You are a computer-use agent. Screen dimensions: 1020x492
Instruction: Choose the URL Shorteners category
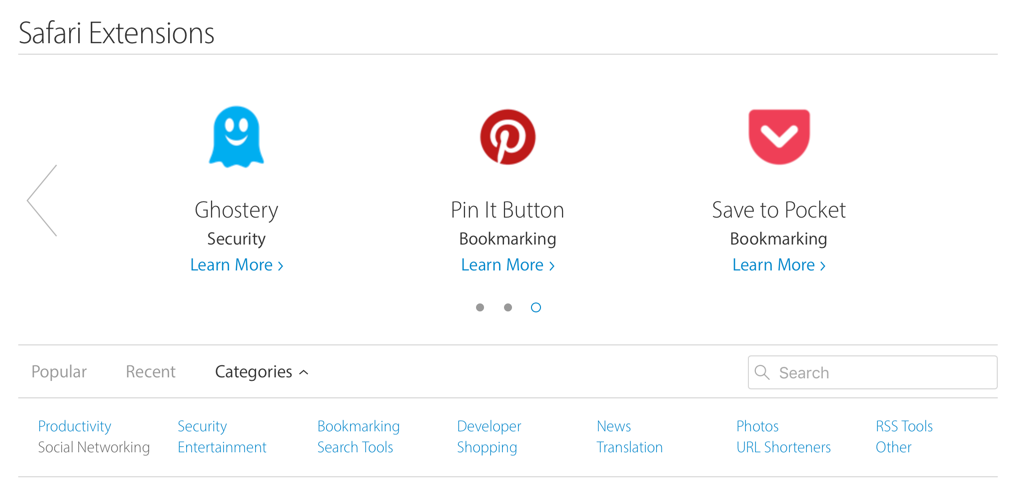(x=783, y=447)
